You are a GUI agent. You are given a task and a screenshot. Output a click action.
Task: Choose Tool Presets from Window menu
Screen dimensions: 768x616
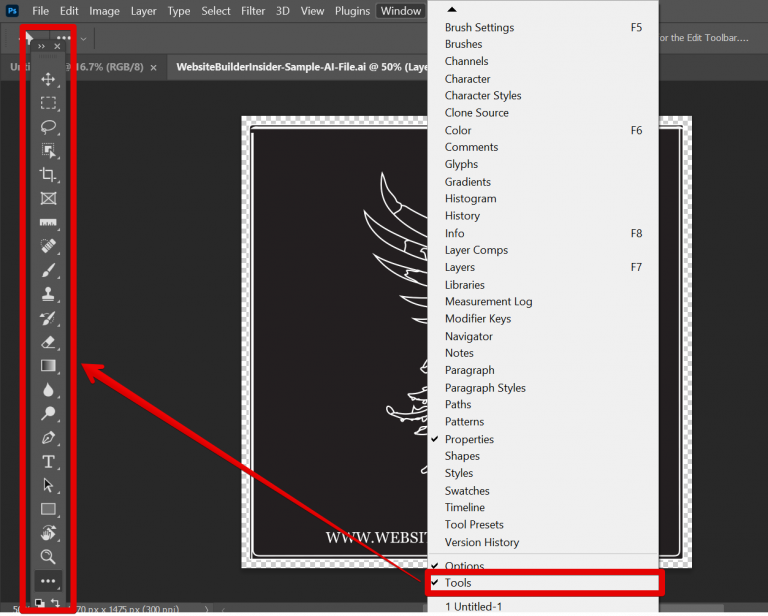click(543, 524)
